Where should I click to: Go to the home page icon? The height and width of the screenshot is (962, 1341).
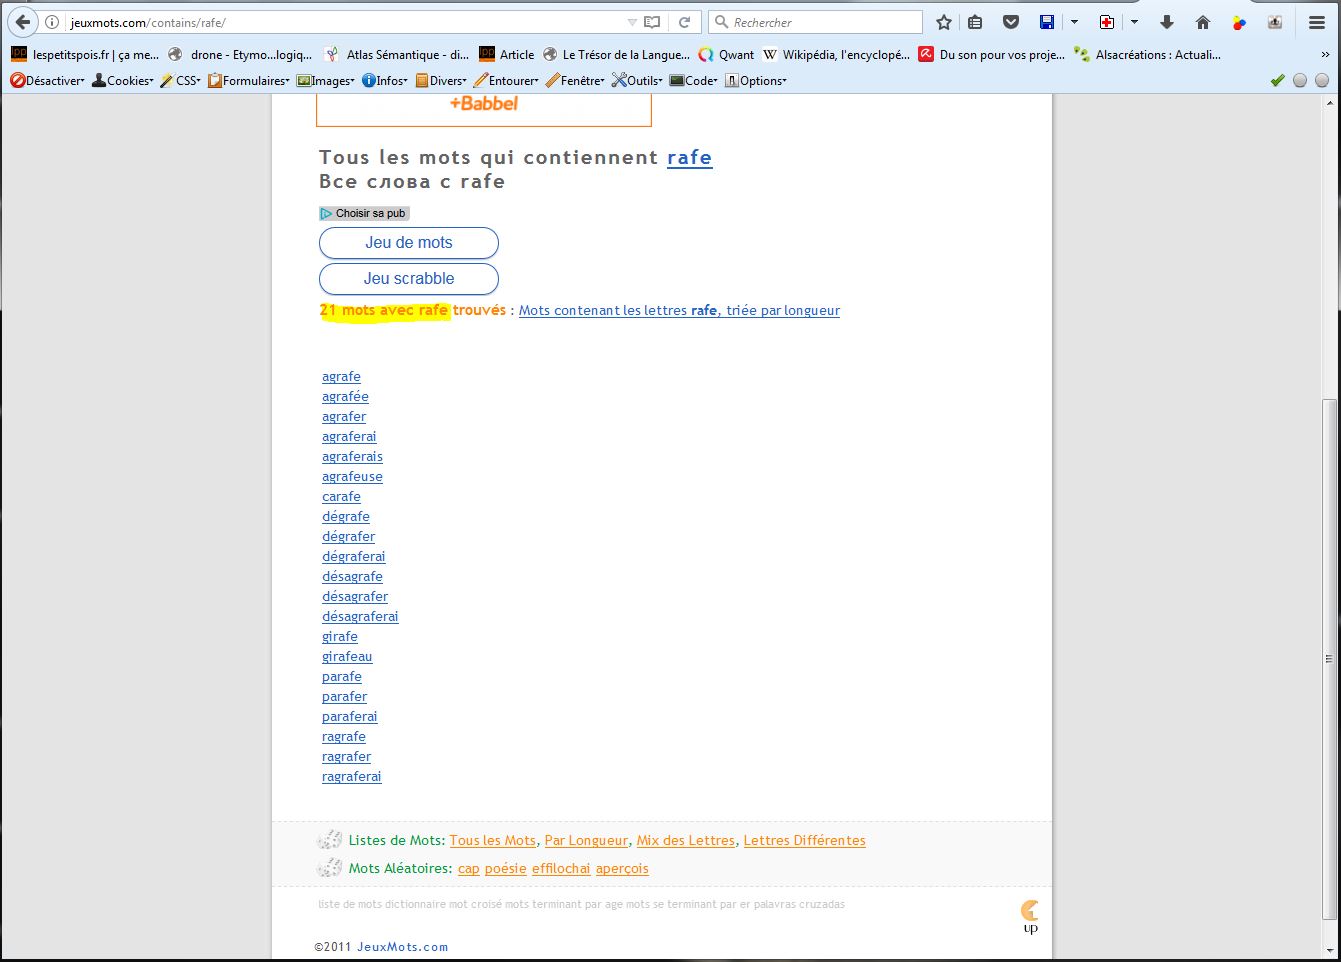pos(1203,22)
